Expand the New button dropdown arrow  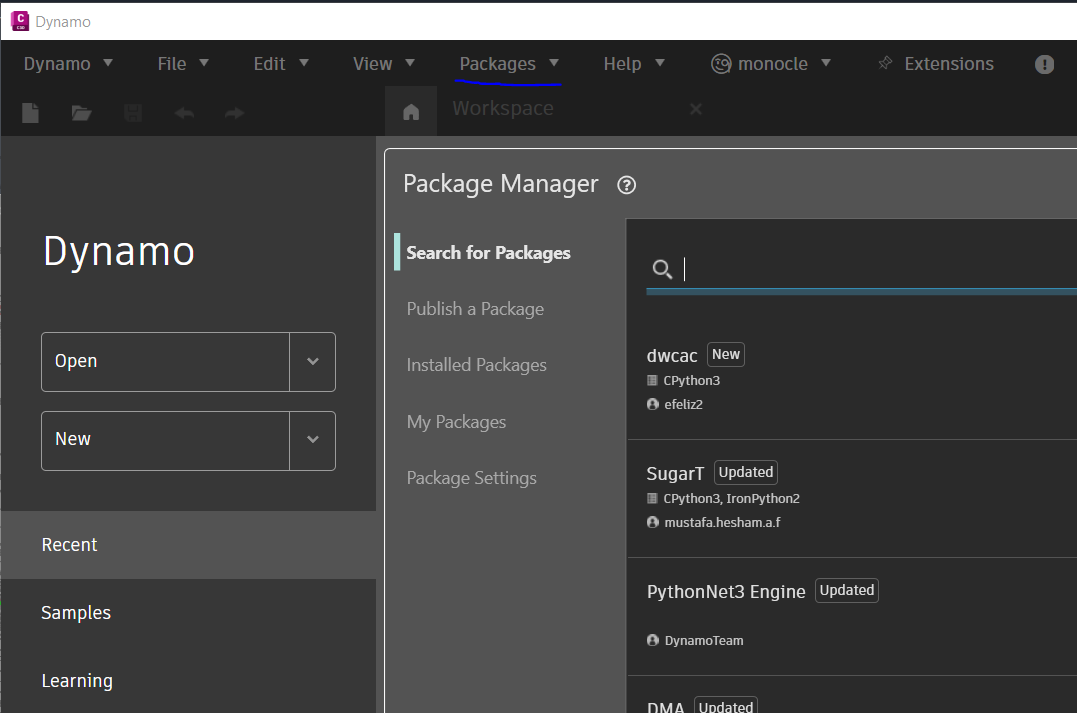312,440
